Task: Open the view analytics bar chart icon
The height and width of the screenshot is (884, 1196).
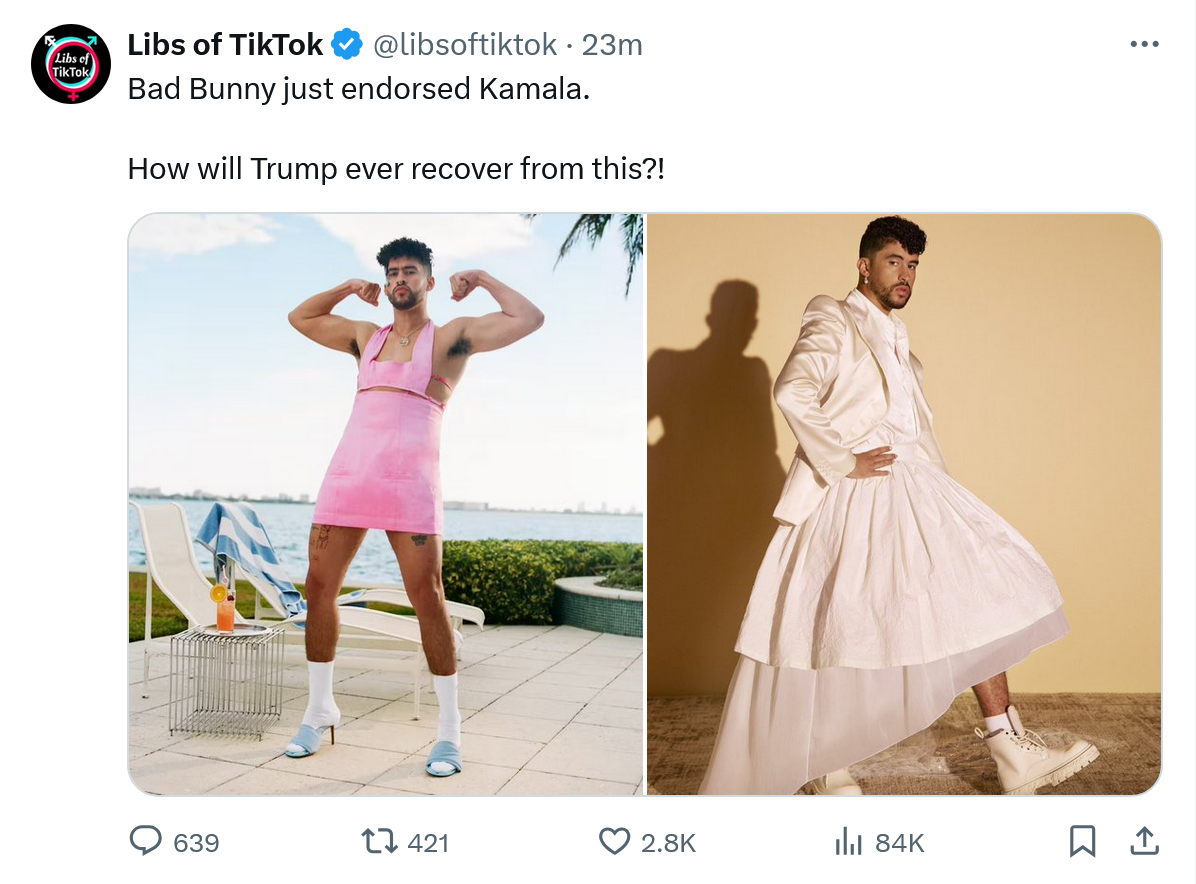Action: 848,842
